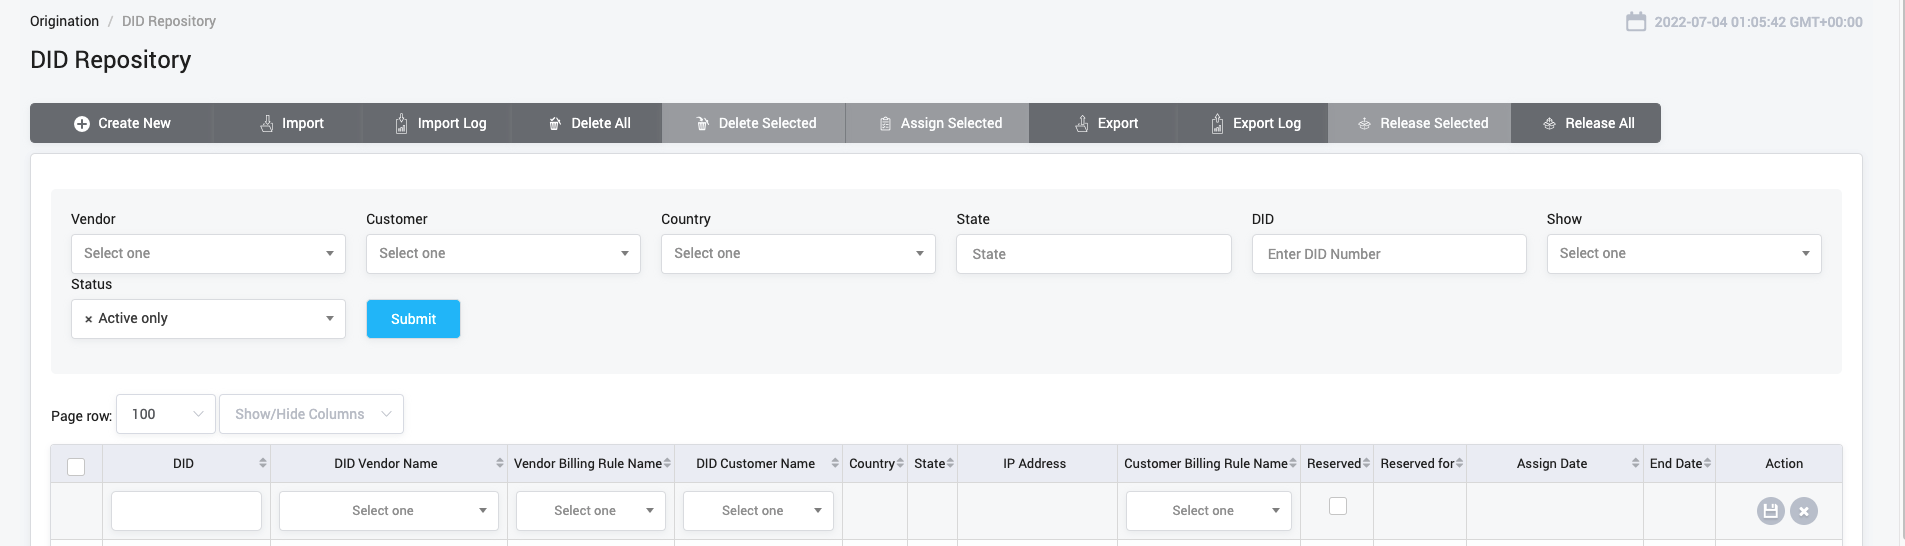Sort by Country column arrows

coord(900,463)
